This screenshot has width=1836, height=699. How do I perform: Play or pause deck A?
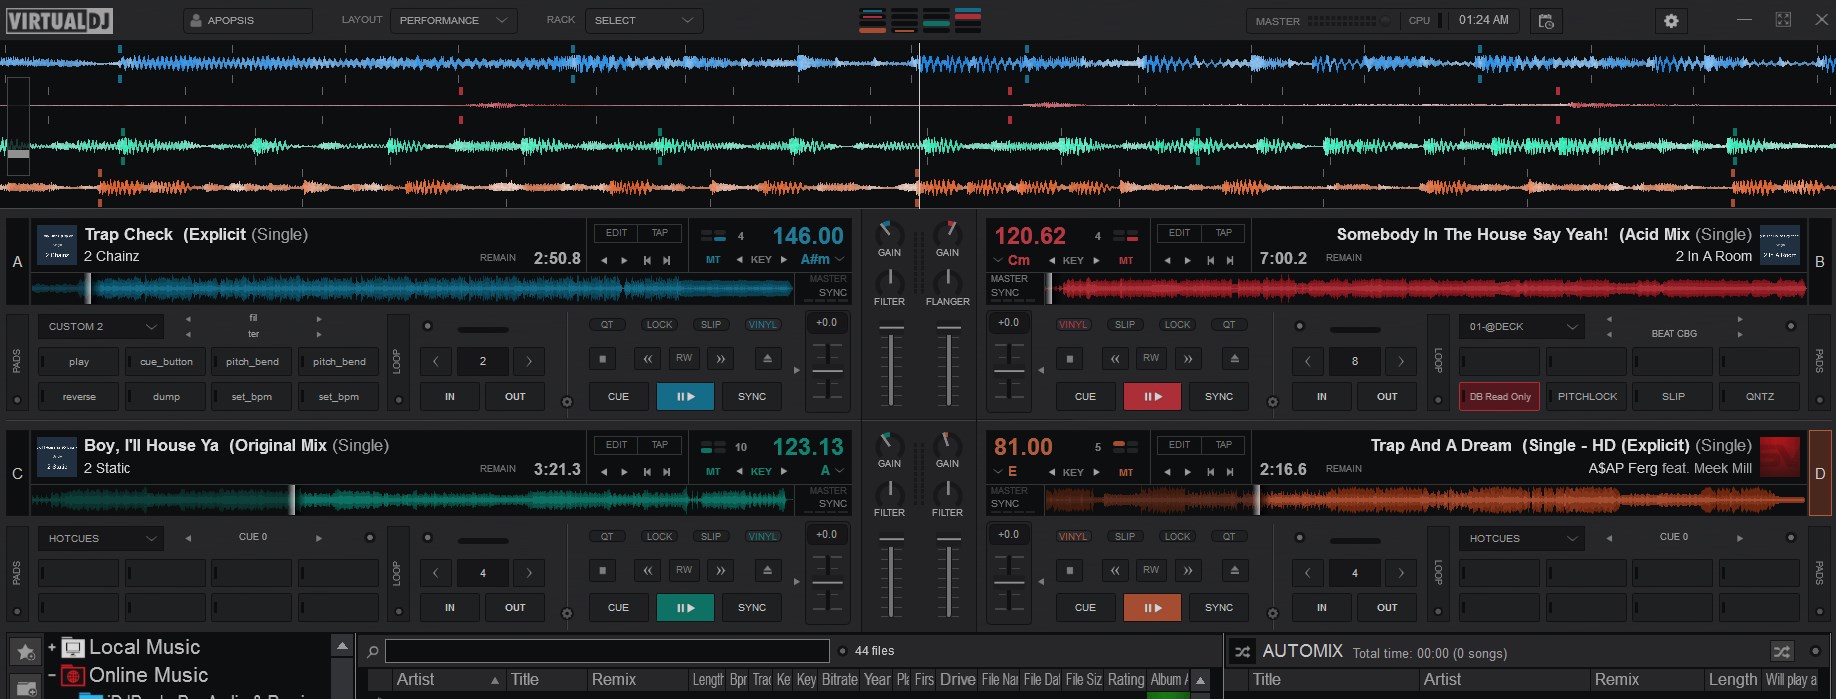click(685, 396)
